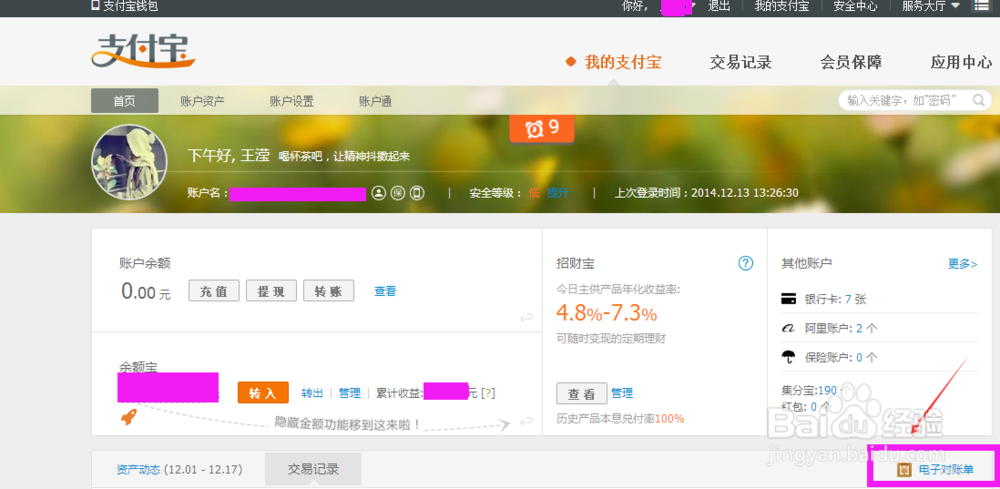Click 安全中心 in top bar
The image size is (1000, 489).
(x=855, y=6)
